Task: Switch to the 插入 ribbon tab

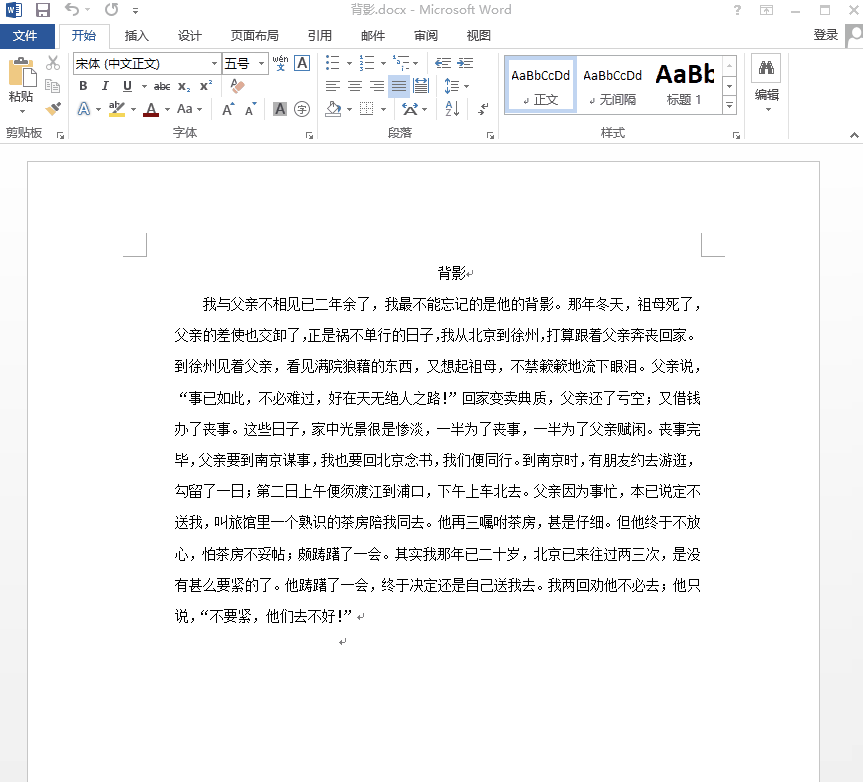Action: pos(137,36)
